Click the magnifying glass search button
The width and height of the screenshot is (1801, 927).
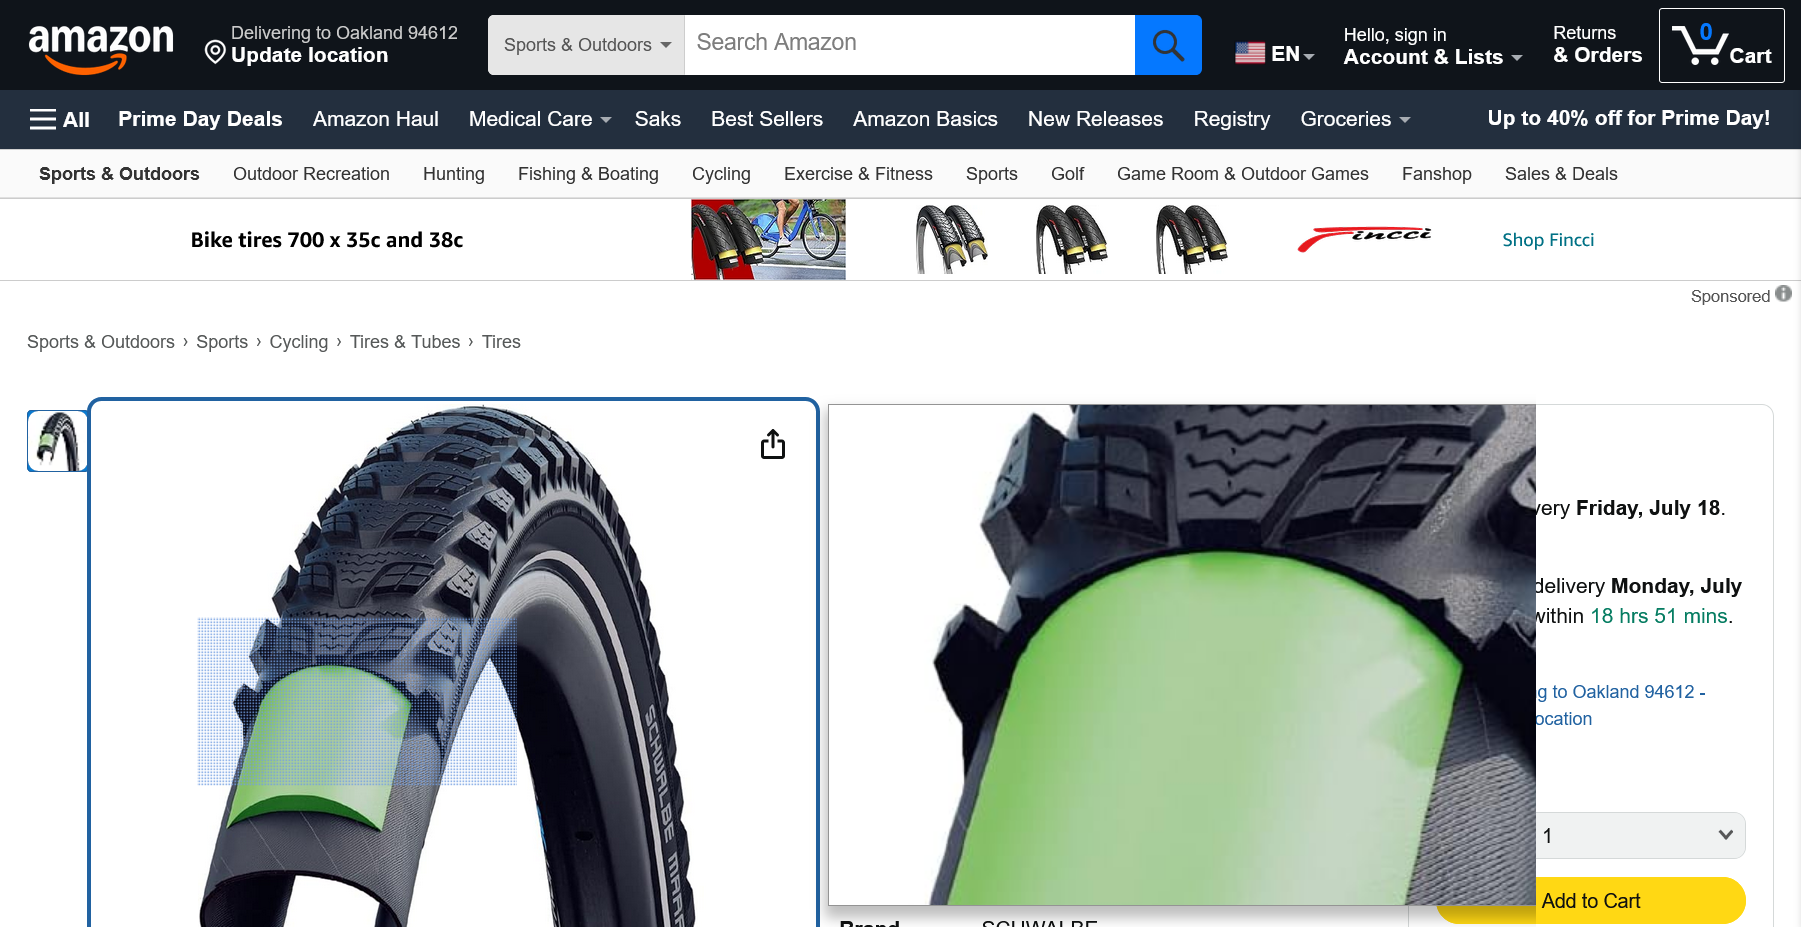[1168, 45]
